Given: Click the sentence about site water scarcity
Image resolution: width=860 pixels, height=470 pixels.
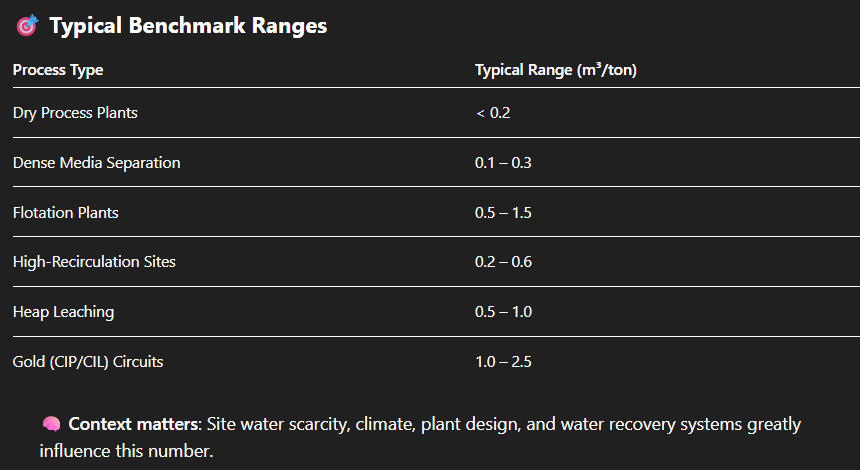Looking at the screenshot, I should [500, 424].
